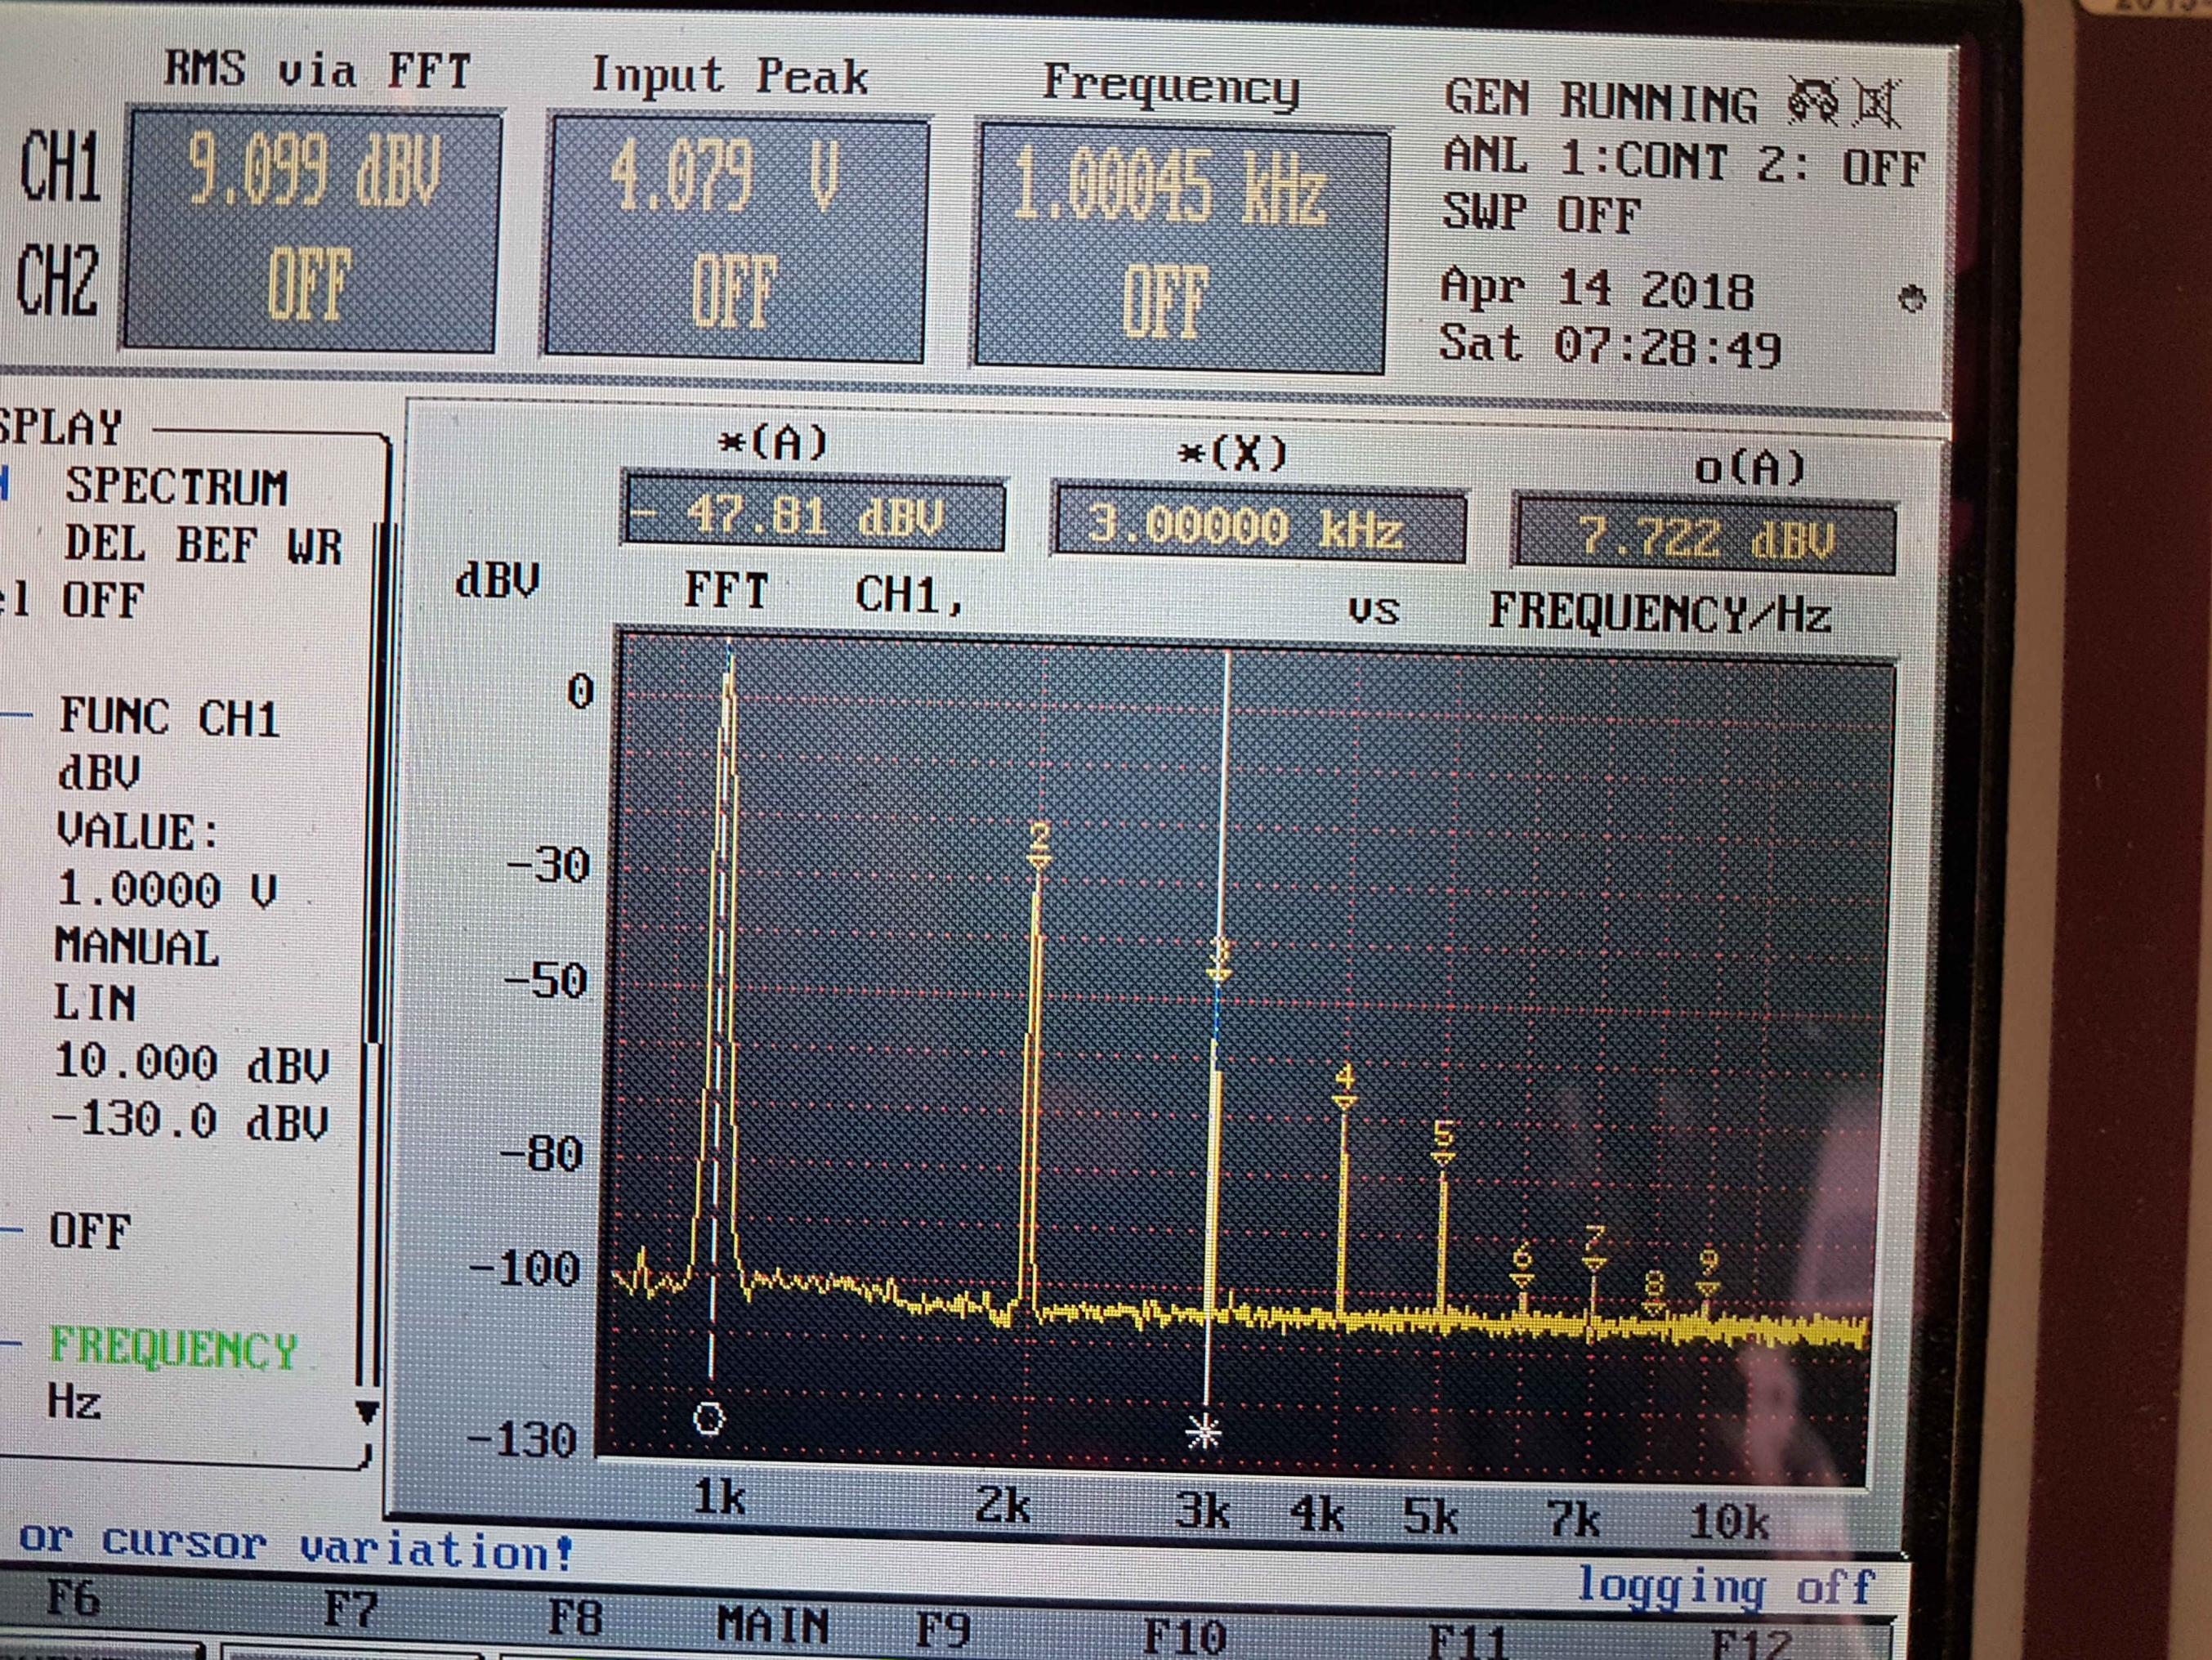Image resolution: width=2212 pixels, height=1660 pixels.
Task: Click harmonic marker 7 on the spectrum
Action: 1594,1250
